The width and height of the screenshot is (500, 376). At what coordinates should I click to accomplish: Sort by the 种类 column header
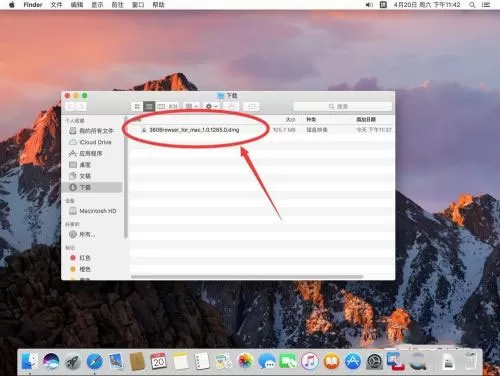click(311, 119)
